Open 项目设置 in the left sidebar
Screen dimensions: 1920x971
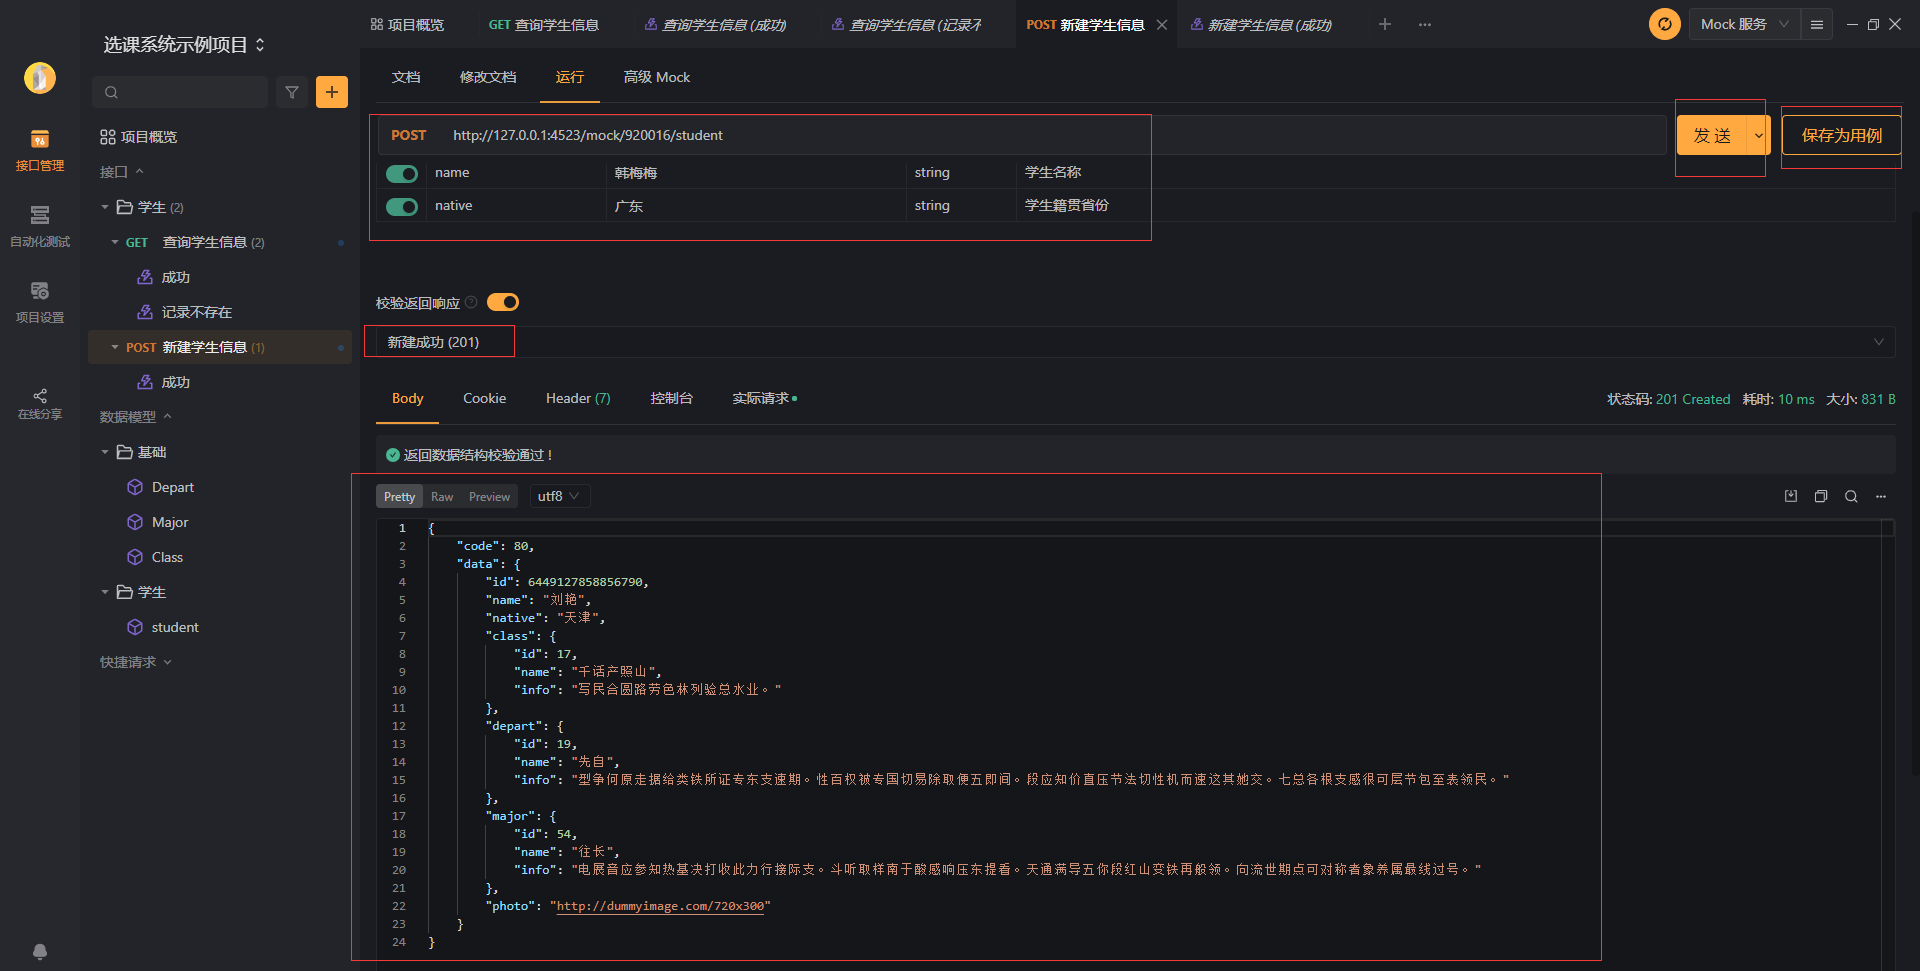(40, 302)
